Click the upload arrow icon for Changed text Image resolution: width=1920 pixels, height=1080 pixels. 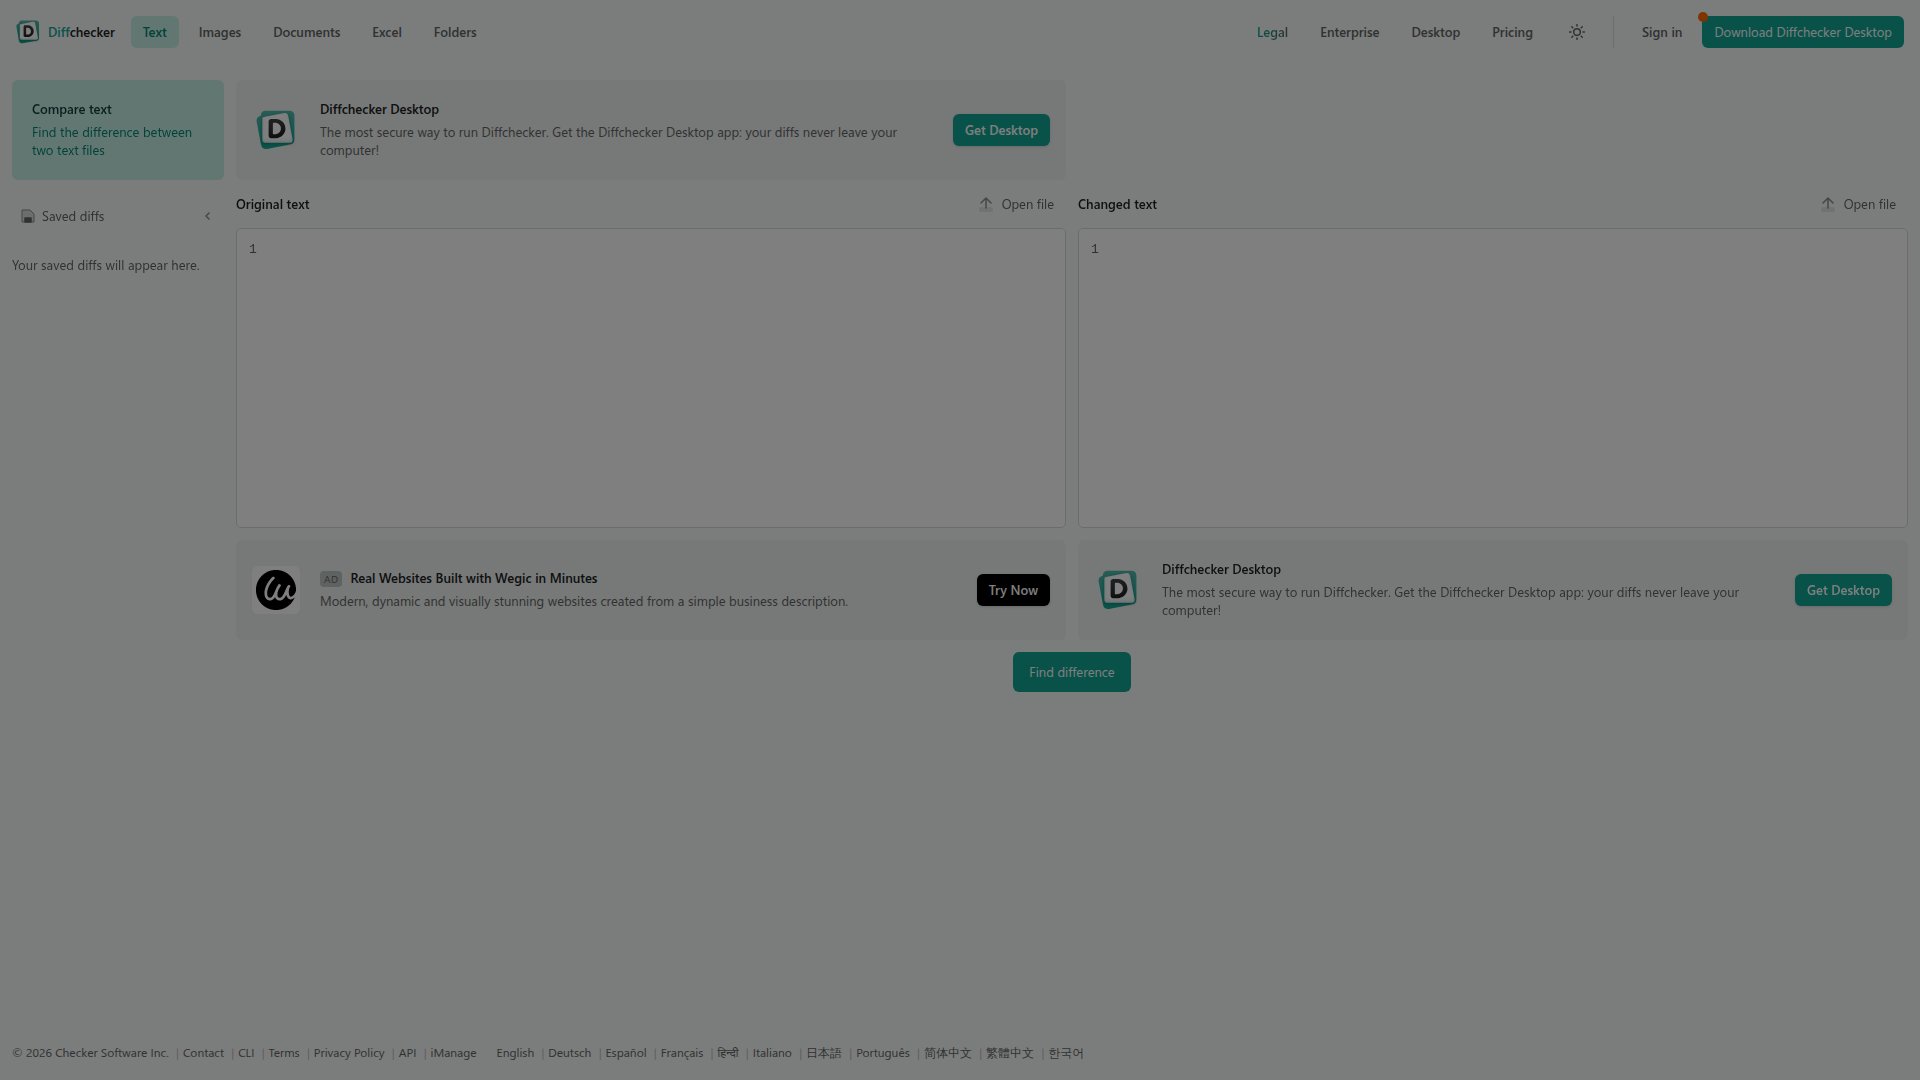1828,204
